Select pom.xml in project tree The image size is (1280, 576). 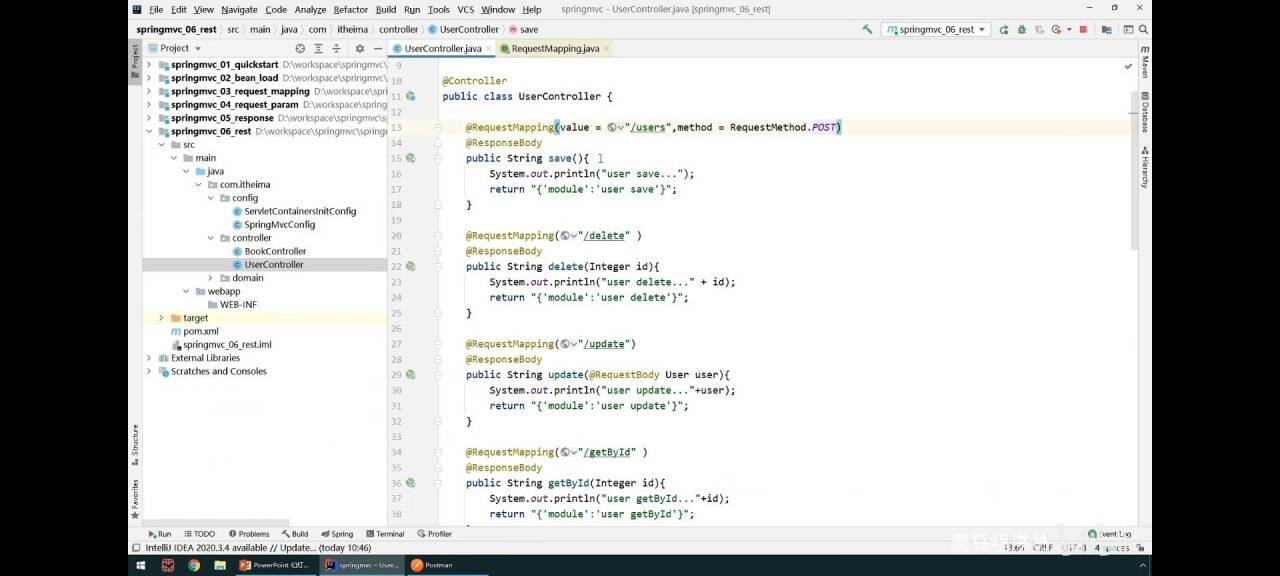pos(200,331)
